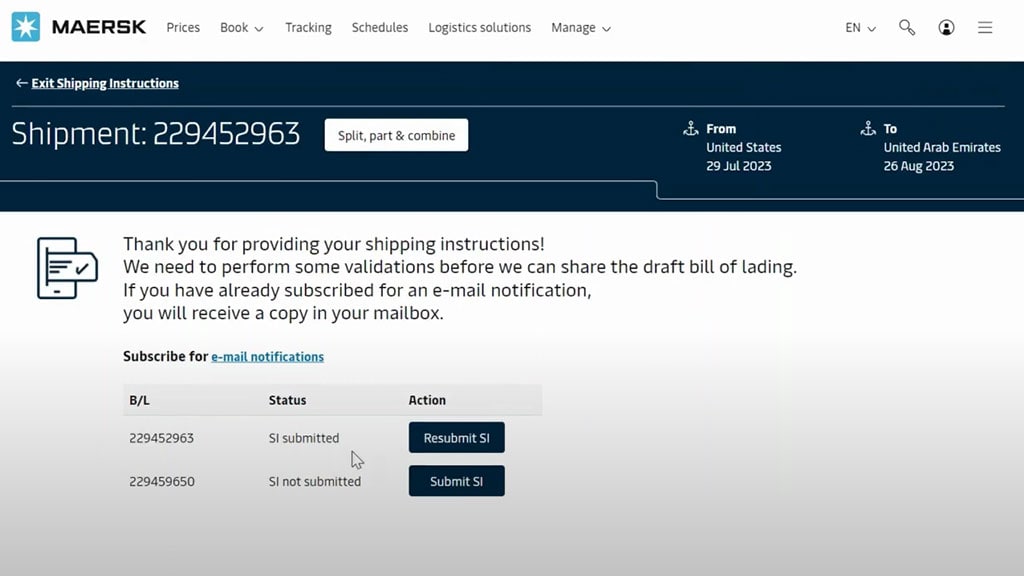The width and height of the screenshot is (1024, 576).
Task: Click the anchor icon beside From
Action: [x=691, y=128]
